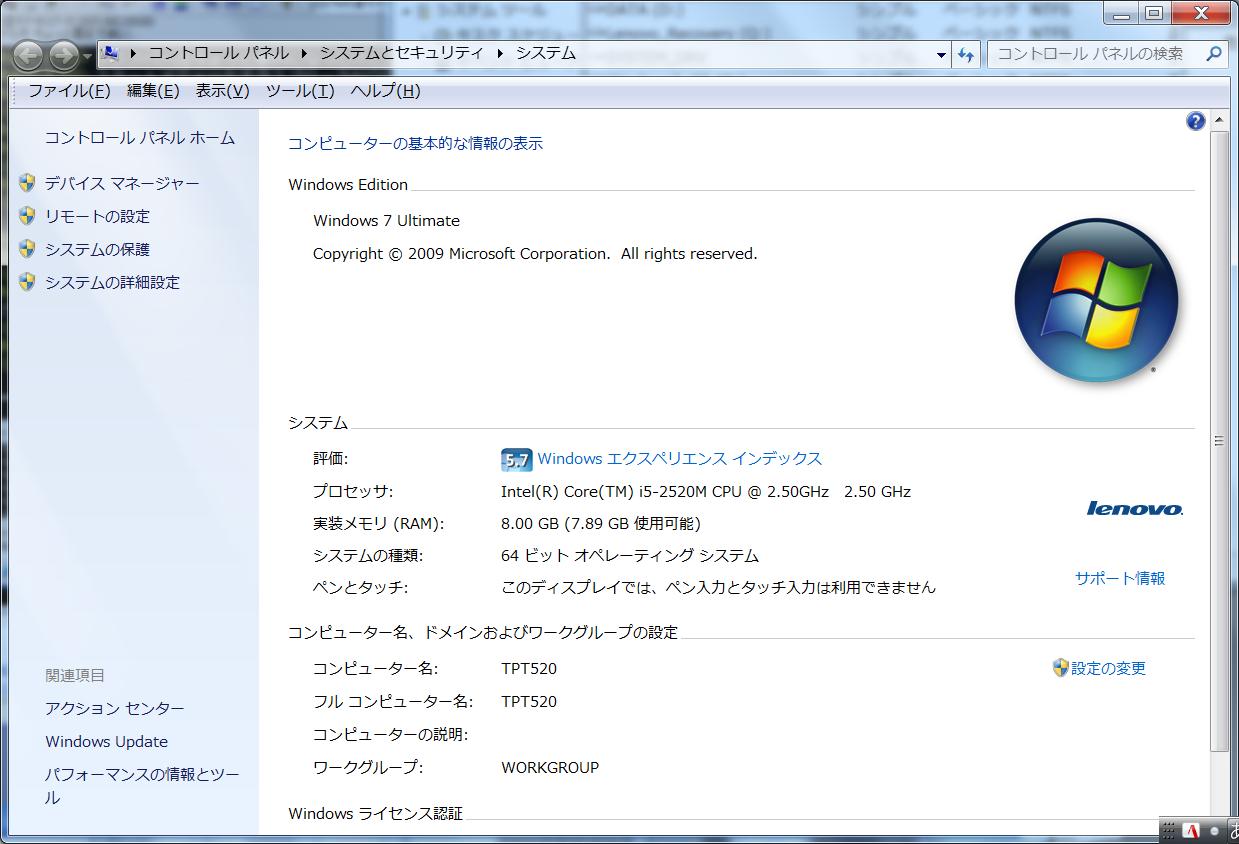Click the vertical scrollbar thumb
This screenshot has width=1239, height=844.
point(1218,440)
